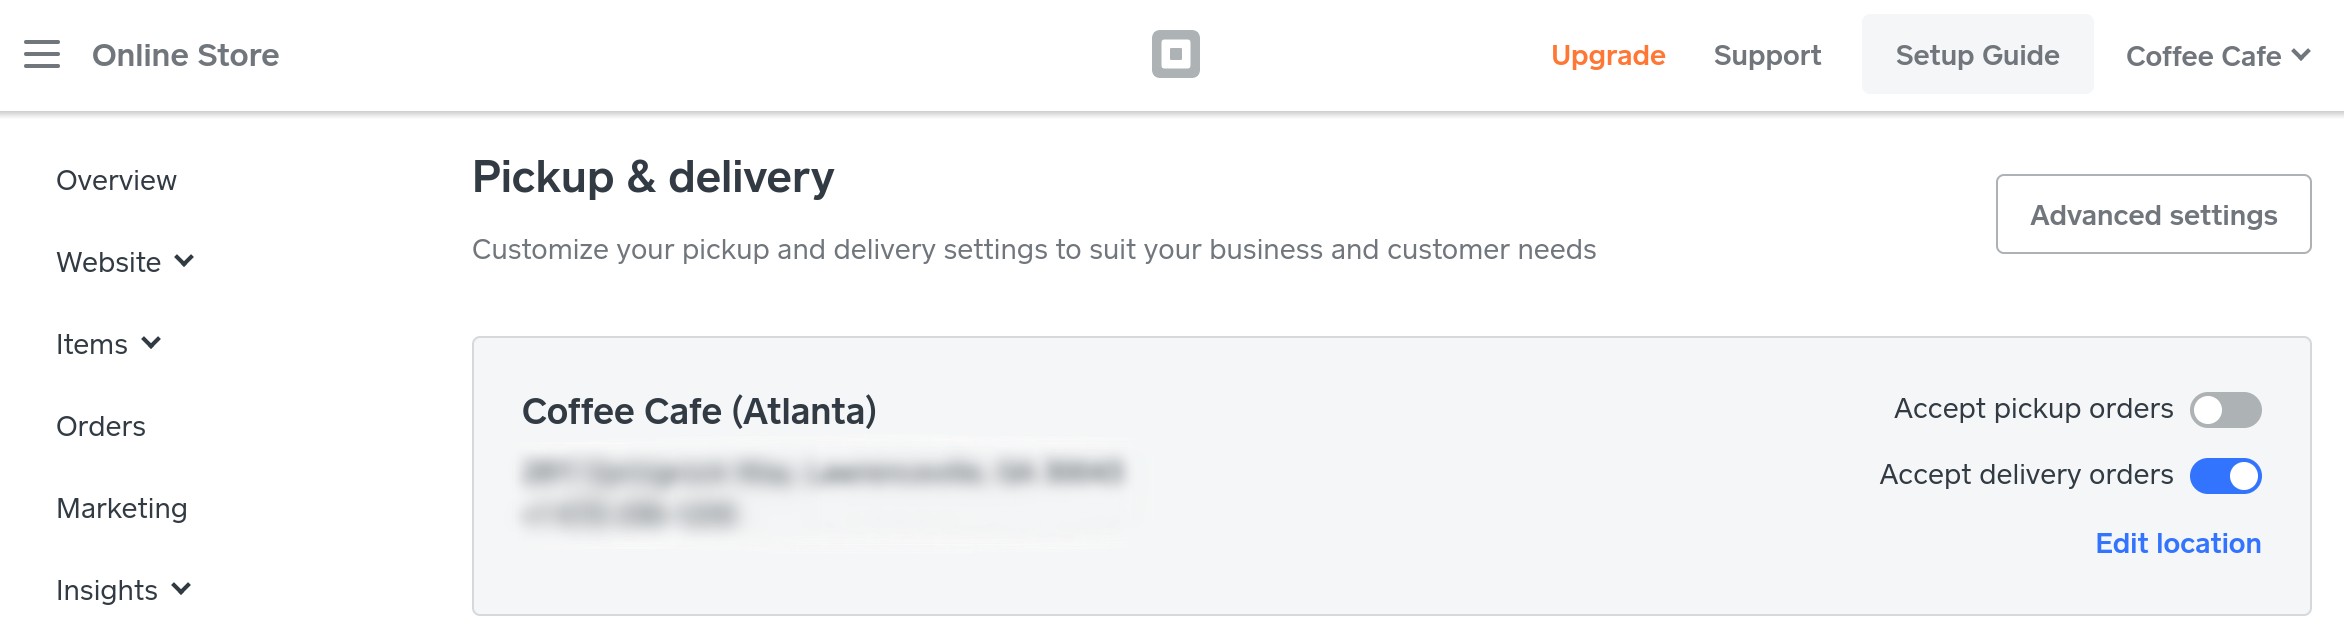This screenshot has width=2344, height=644.
Task: Click the Setup Guide button
Action: point(1977,54)
